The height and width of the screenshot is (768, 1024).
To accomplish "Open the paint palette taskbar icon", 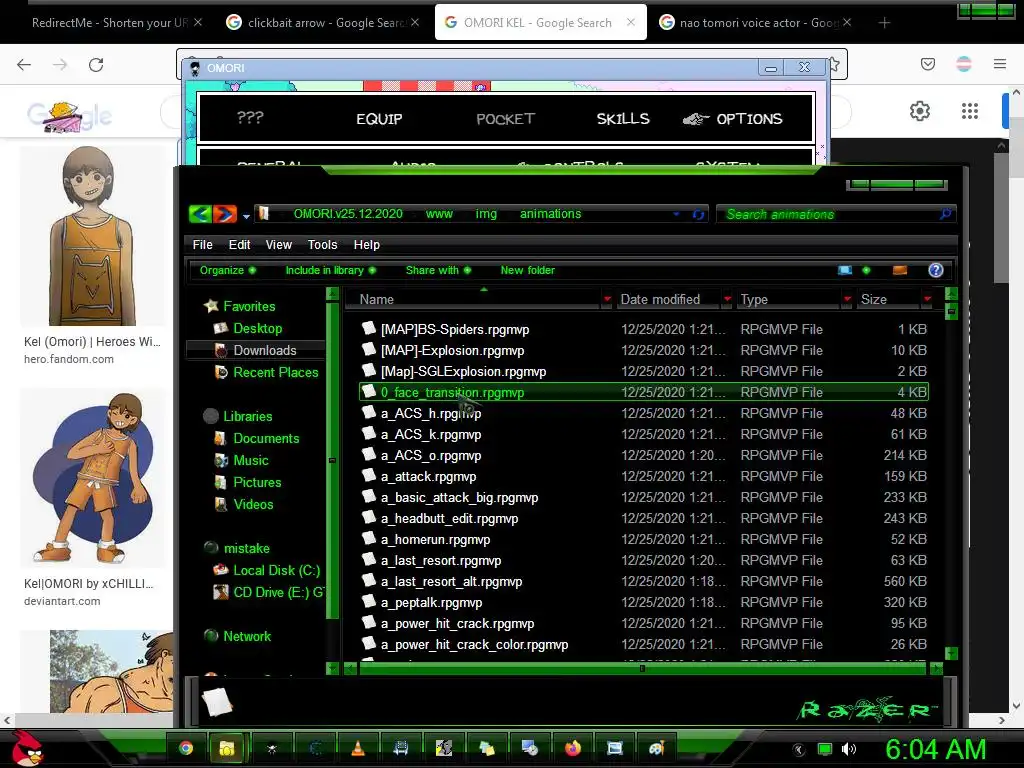I will [x=656, y=748].
